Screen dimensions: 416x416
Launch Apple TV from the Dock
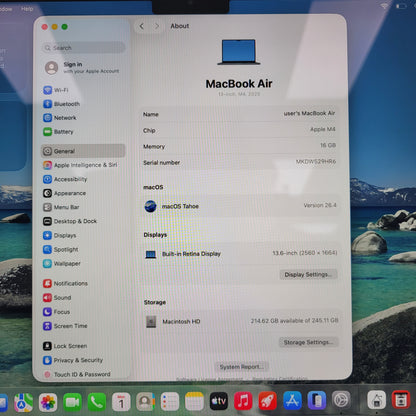tap(219, 401)
